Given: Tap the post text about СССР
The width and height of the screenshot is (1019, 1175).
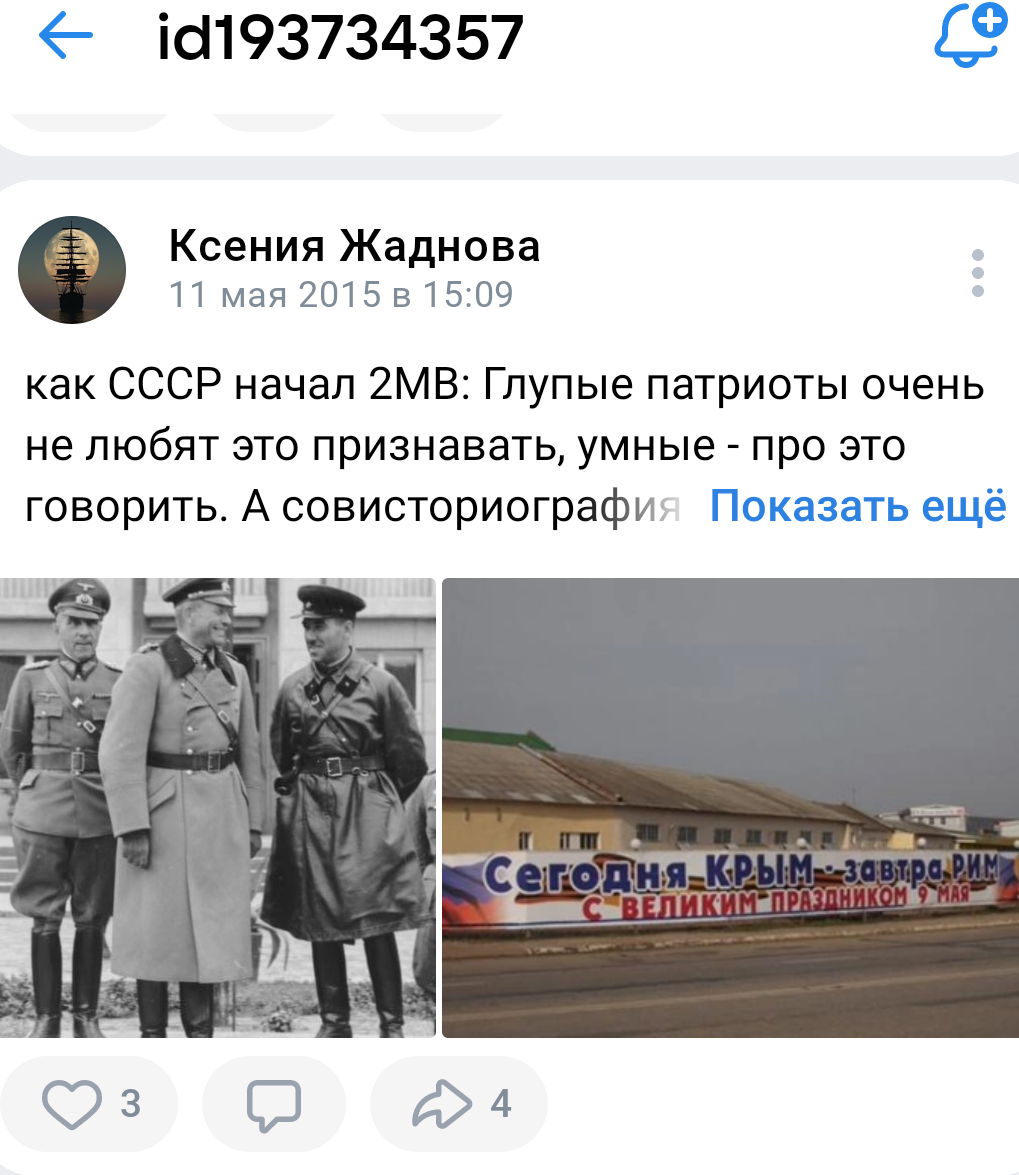Looking at the screenshot, I should [504, 445].
